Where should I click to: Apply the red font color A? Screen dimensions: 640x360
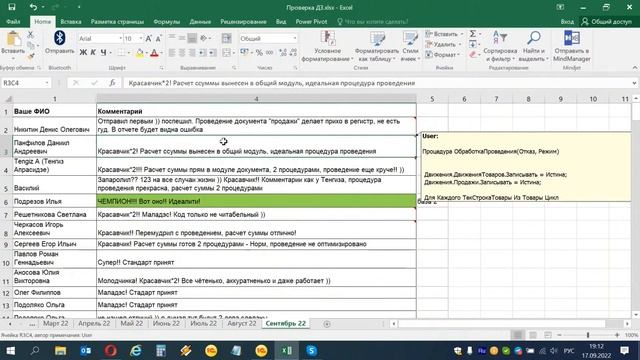pyautogui.click(x=154, y=53)
